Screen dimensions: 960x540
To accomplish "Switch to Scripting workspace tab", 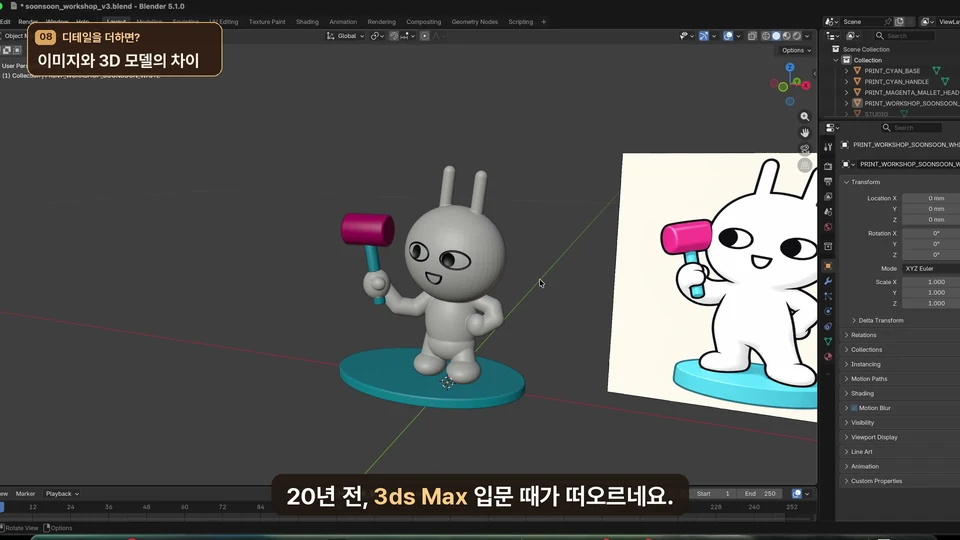I will [x=520, y=22].
